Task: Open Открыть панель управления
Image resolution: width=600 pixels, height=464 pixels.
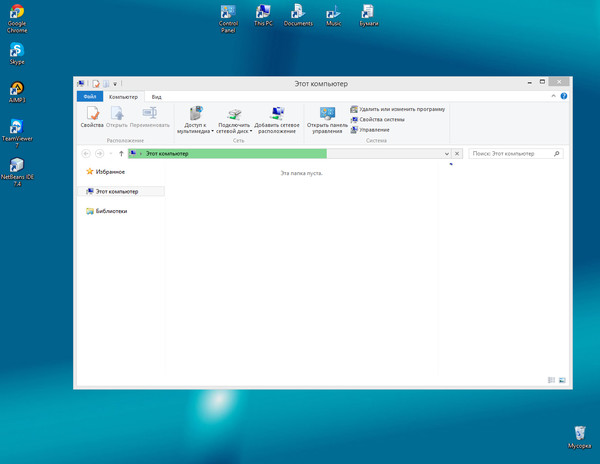Action: (x=327, y=120)
